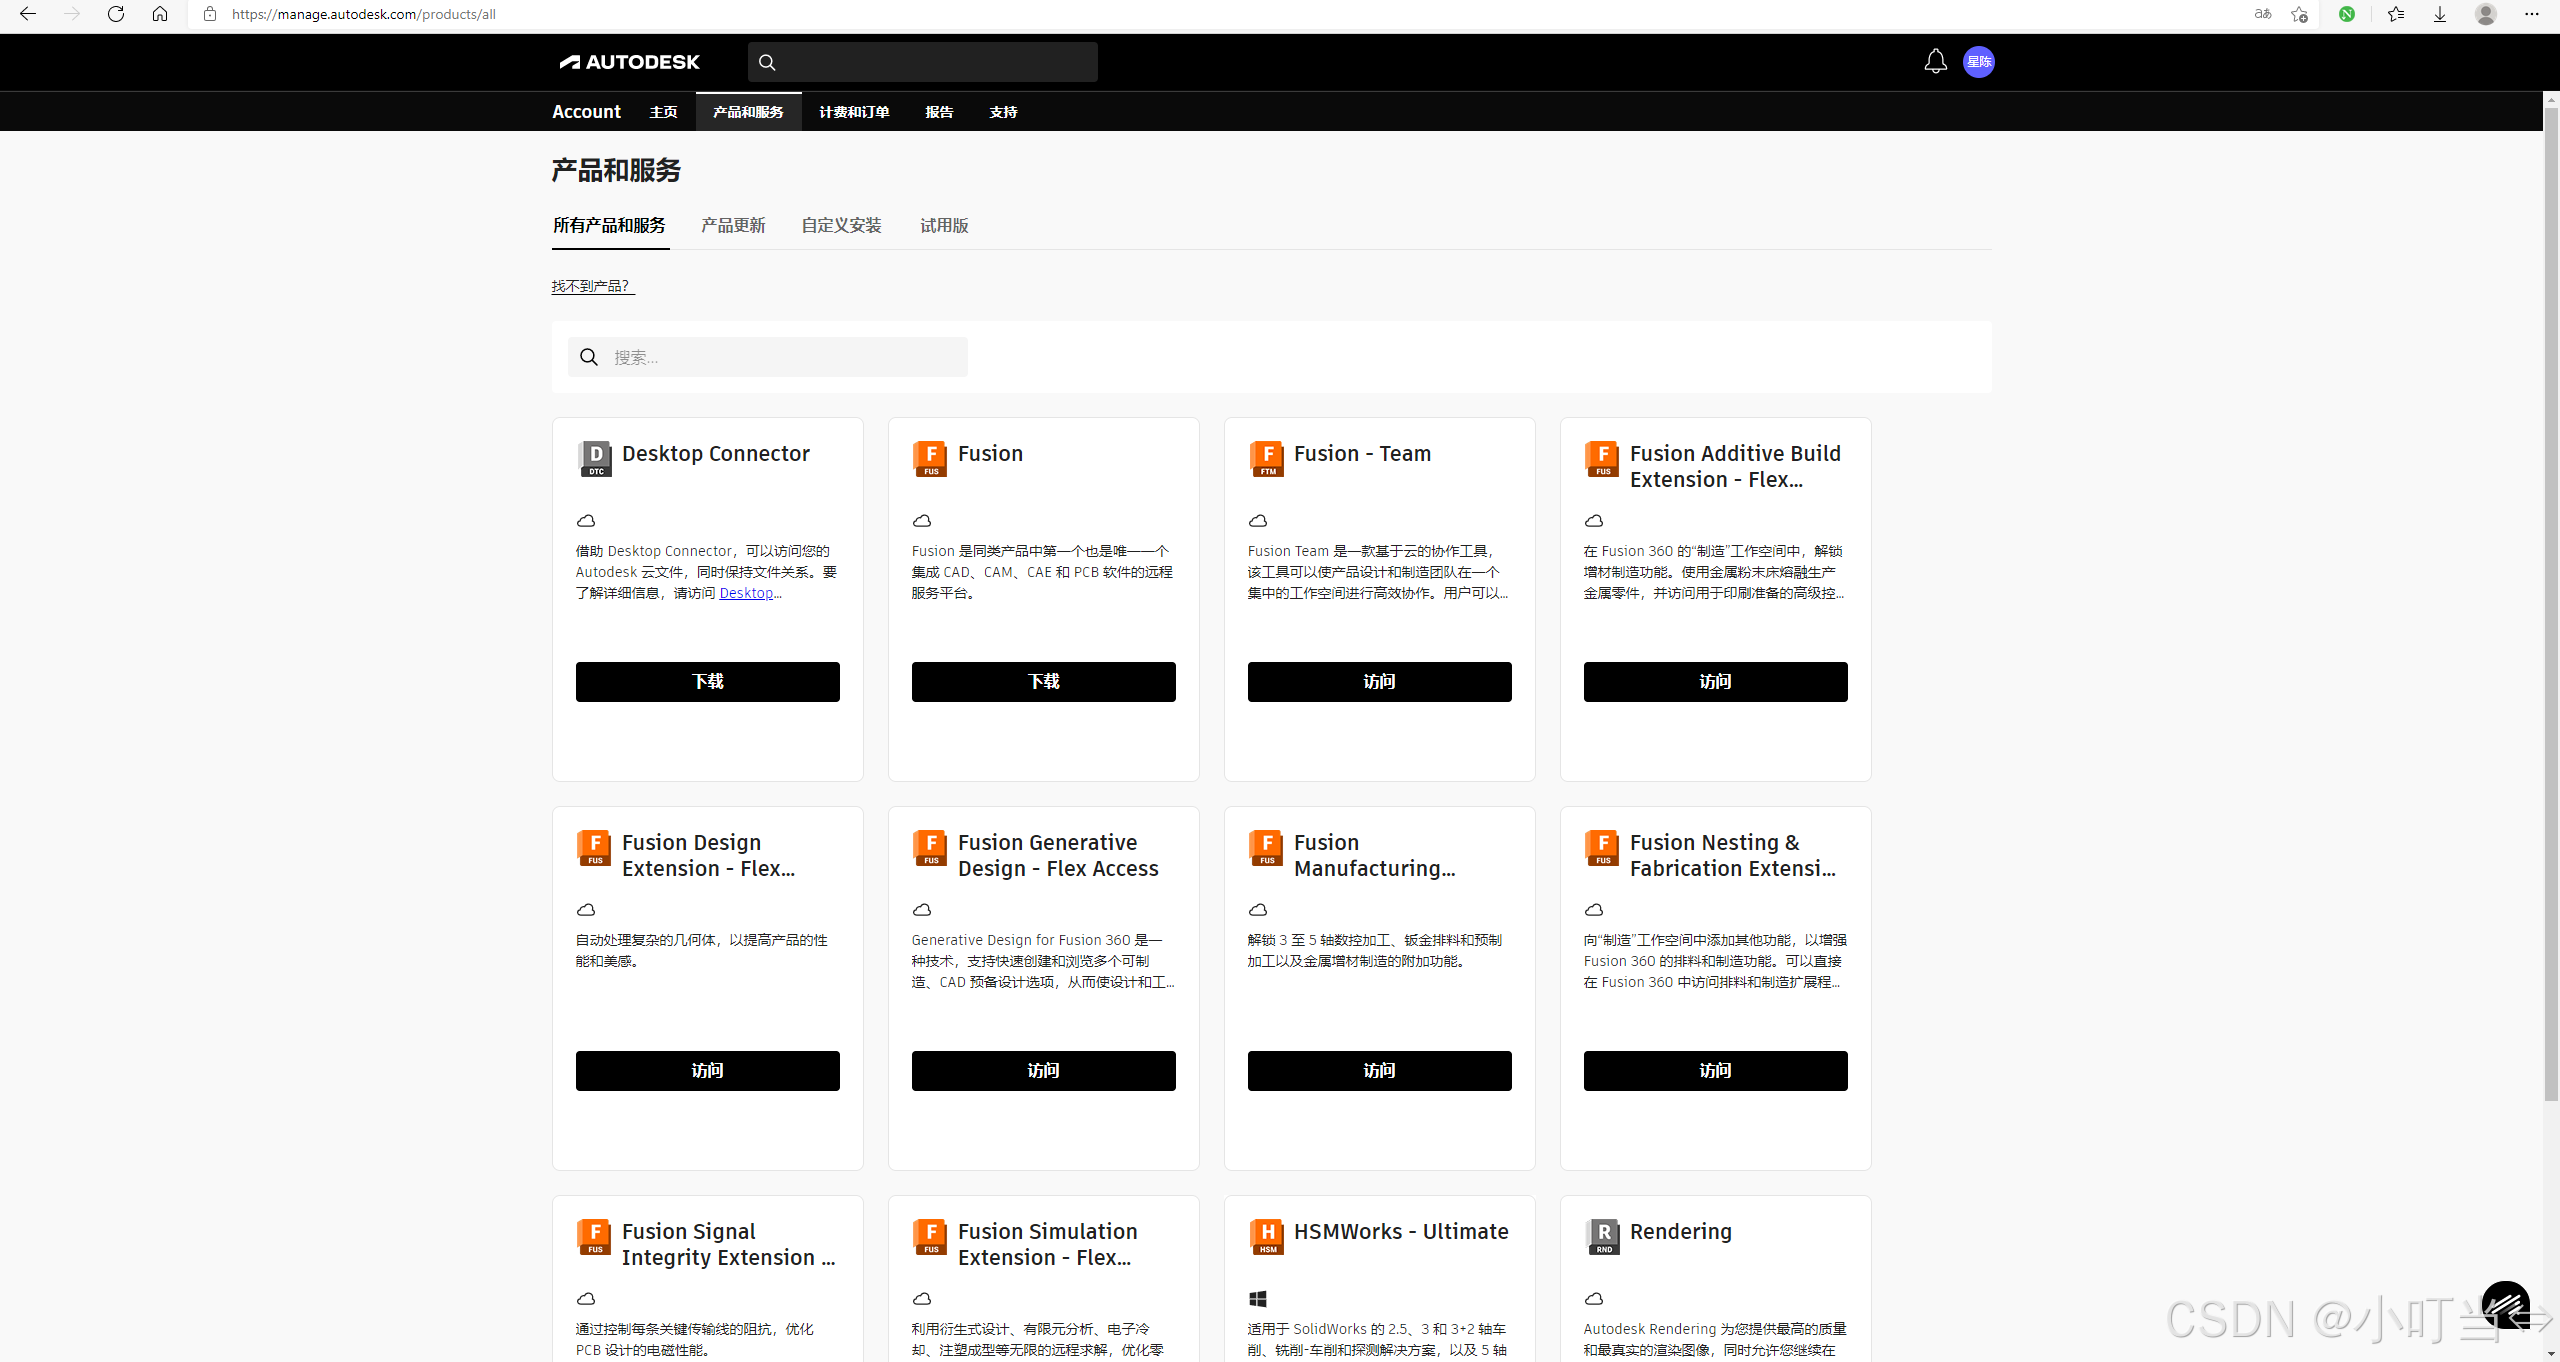
Task: Click the Desktop Connector product icon
Action: (595, 458)
